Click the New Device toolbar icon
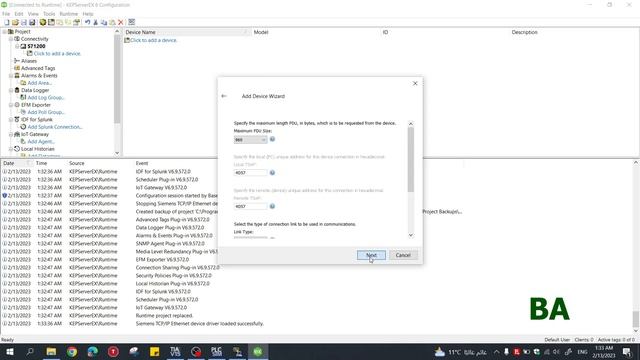Viewport: 640px width, 360px height. (51, 22)
